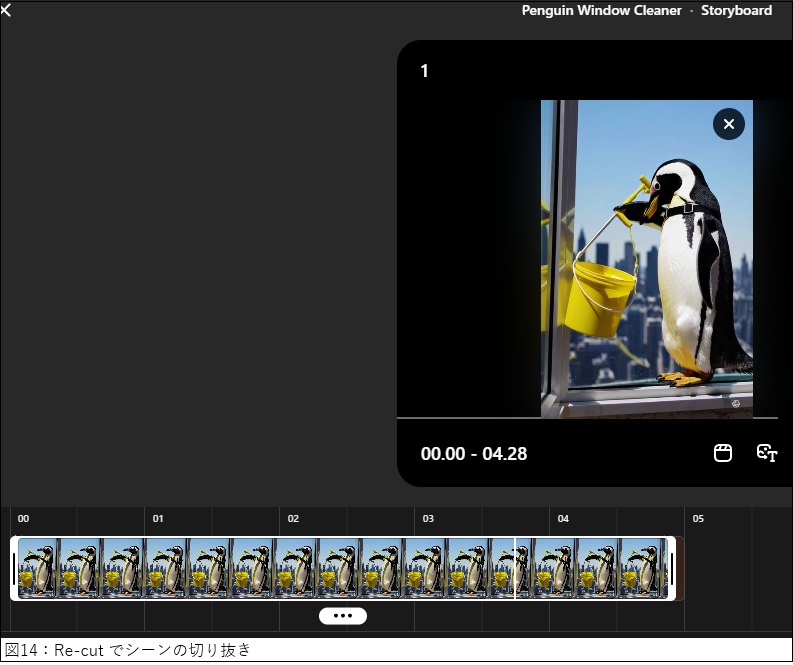Remove the penguin image from card 1

pos(728,124)
